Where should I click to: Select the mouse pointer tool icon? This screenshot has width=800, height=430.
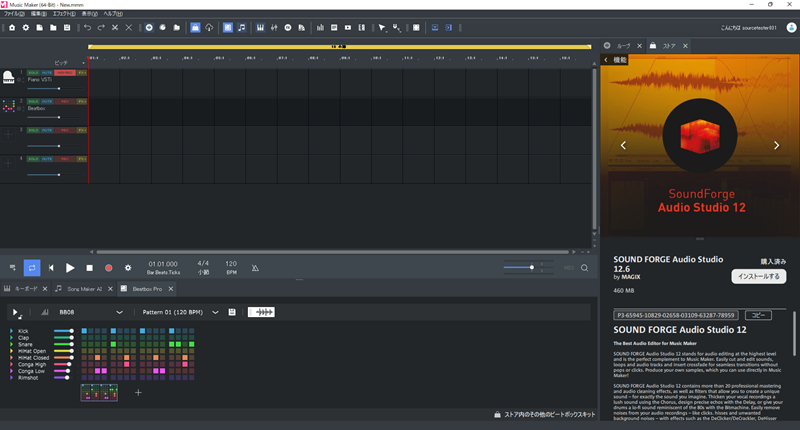tap(382, 28)
